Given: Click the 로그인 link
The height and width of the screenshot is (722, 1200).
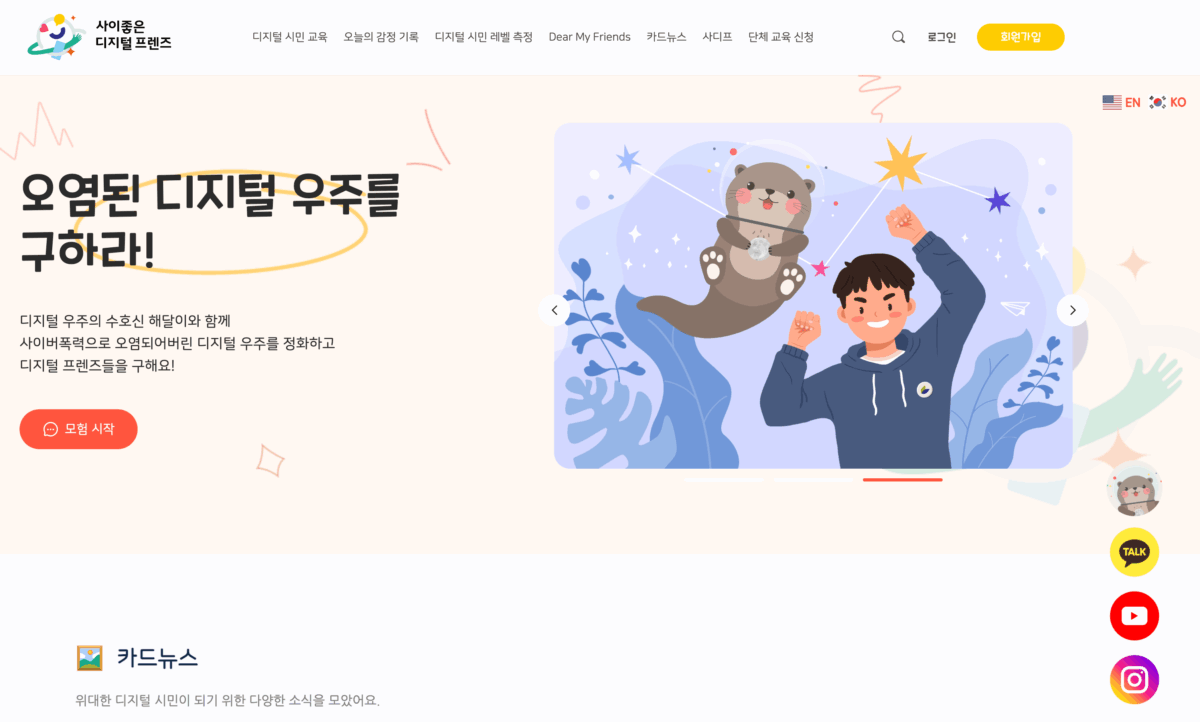Looking at the screenshot, I should coord(941,37).
